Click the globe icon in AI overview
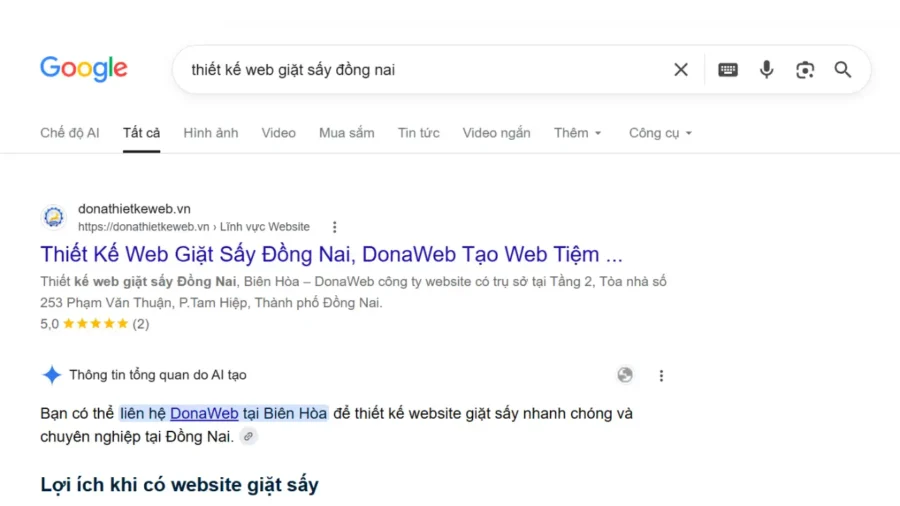The height and width of the screenshot is (506, 900). (625, 375)
